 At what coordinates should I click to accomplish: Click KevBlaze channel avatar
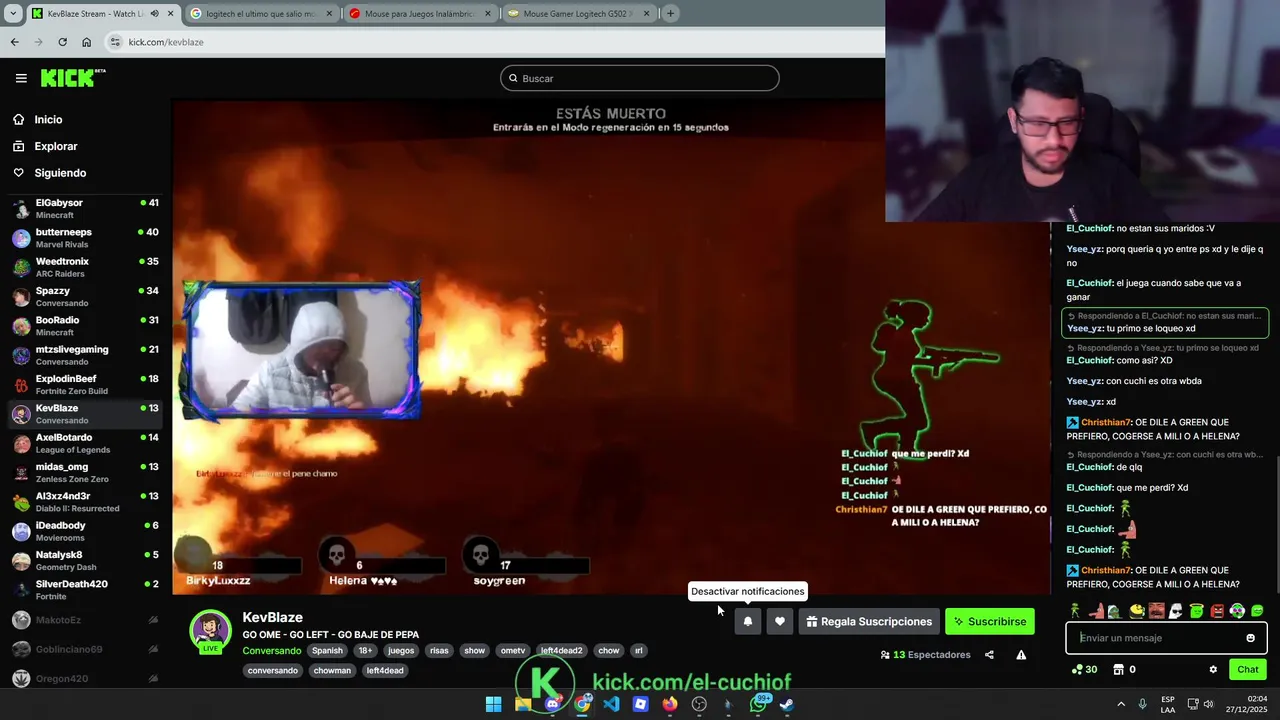210,632
